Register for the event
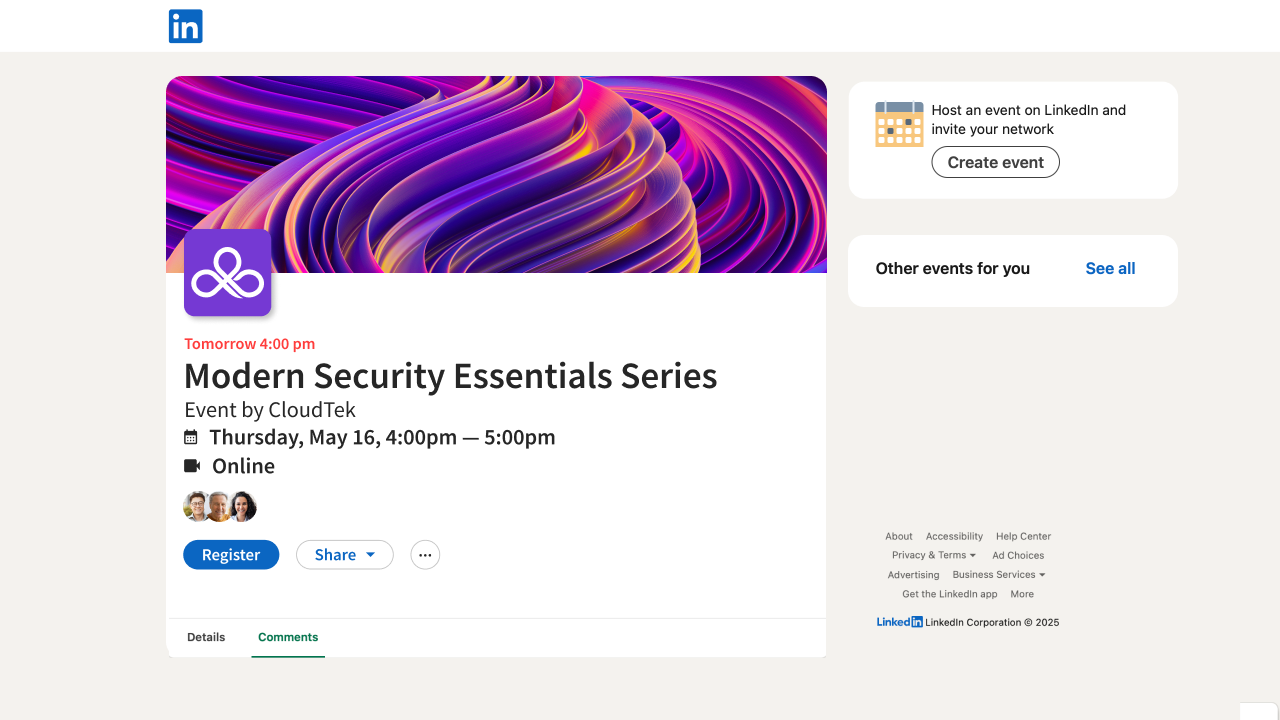Screen dimensions: 1280x720 coord(231,555)
